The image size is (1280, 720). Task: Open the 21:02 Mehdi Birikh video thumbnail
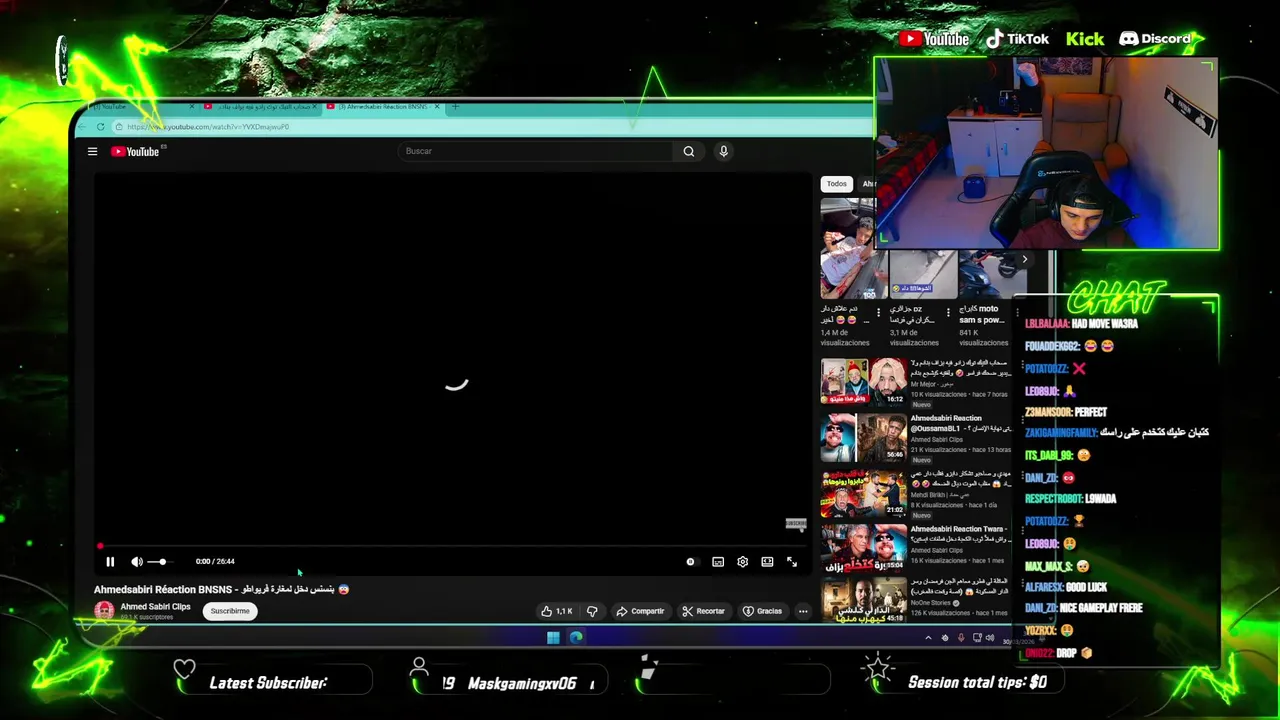coord(863,493)
